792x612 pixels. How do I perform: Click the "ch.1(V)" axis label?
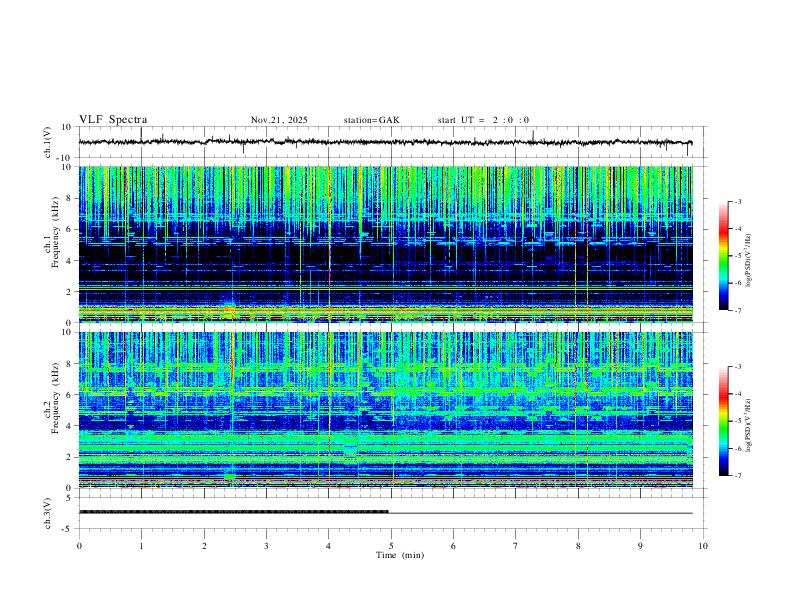(48, 142)
